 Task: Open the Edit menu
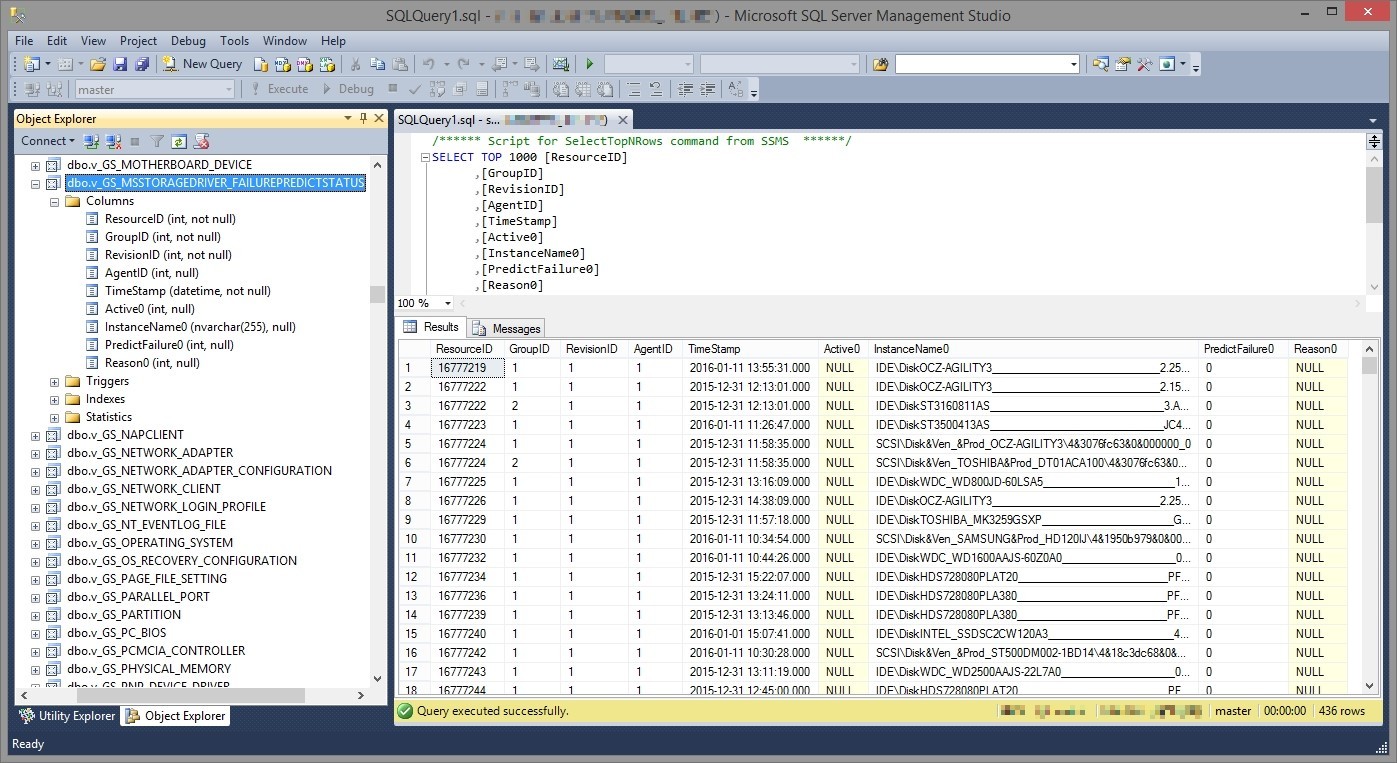(57, 41)
